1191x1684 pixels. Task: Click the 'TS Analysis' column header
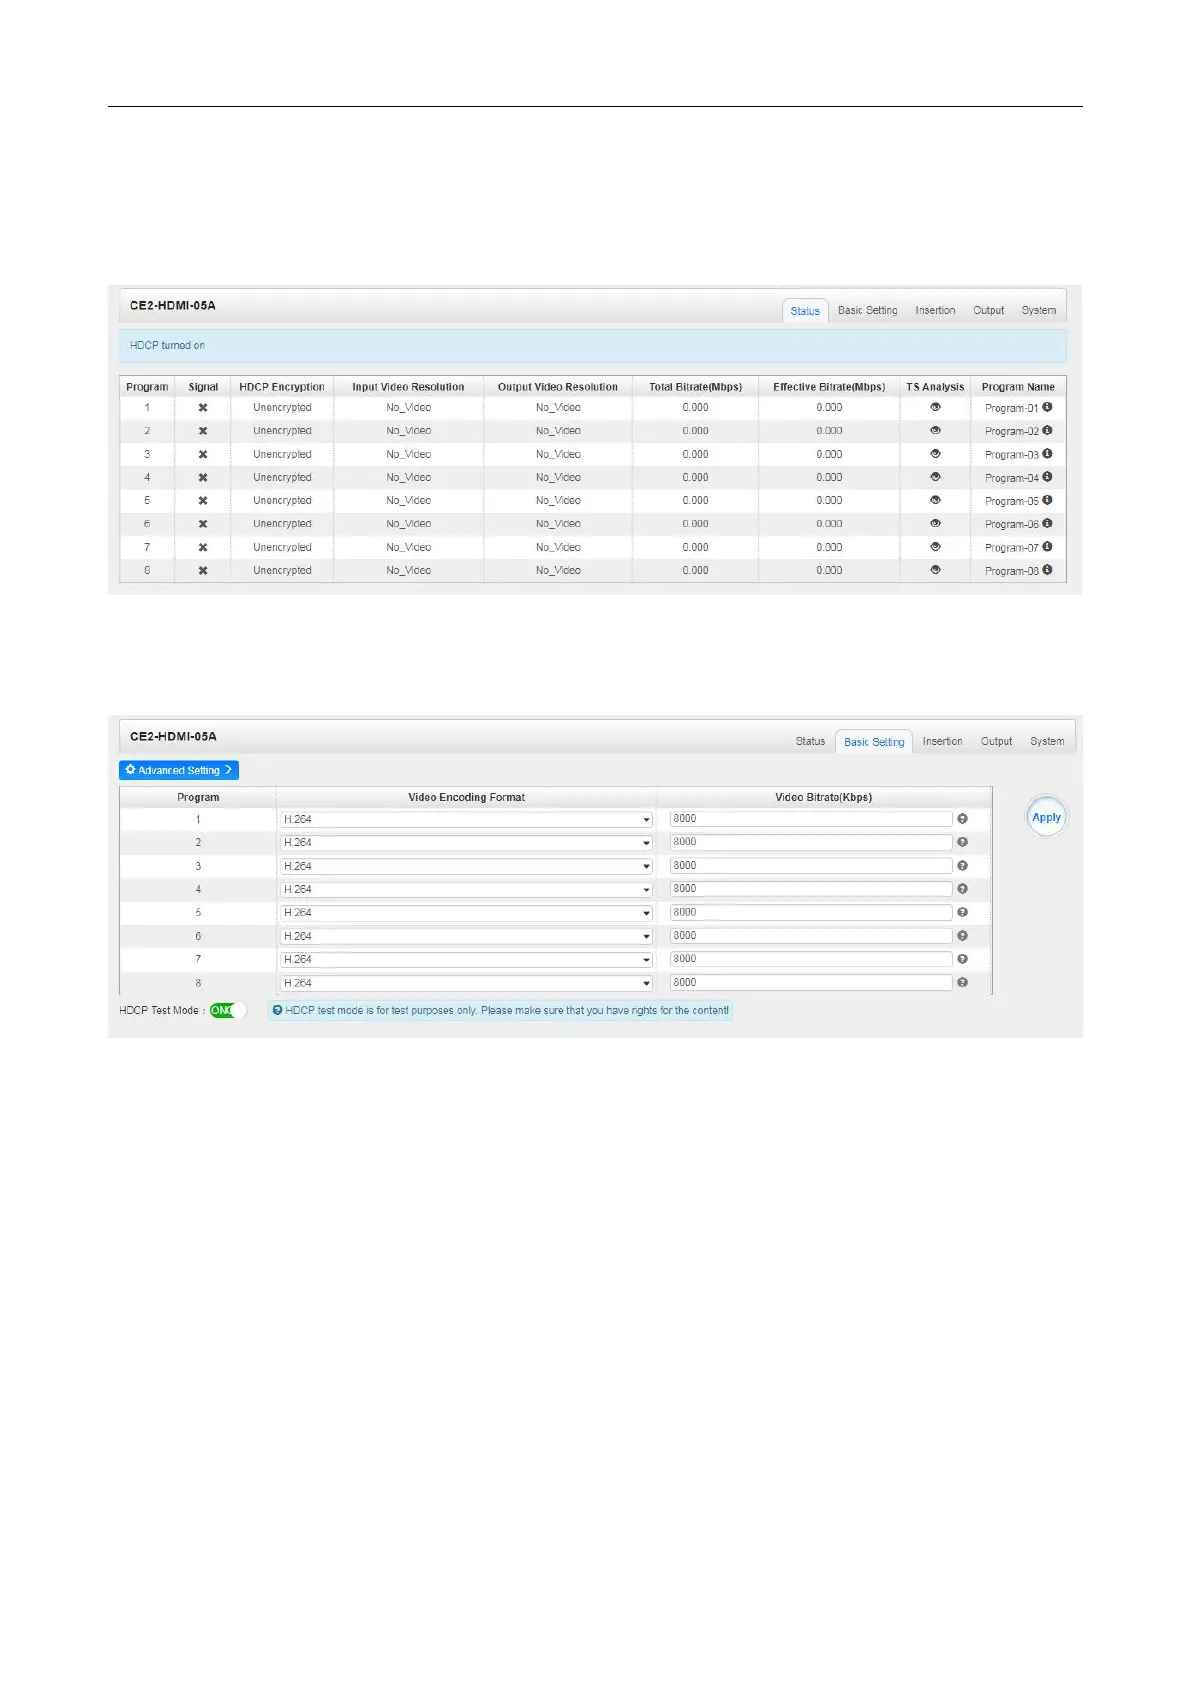pyautogui.click(x=935, y=387)
